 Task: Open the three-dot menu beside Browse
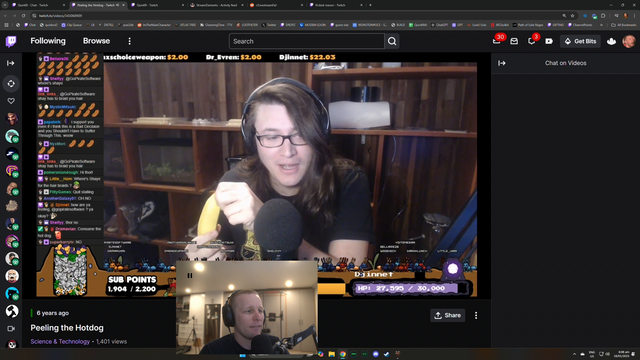(x=129, y=41)
